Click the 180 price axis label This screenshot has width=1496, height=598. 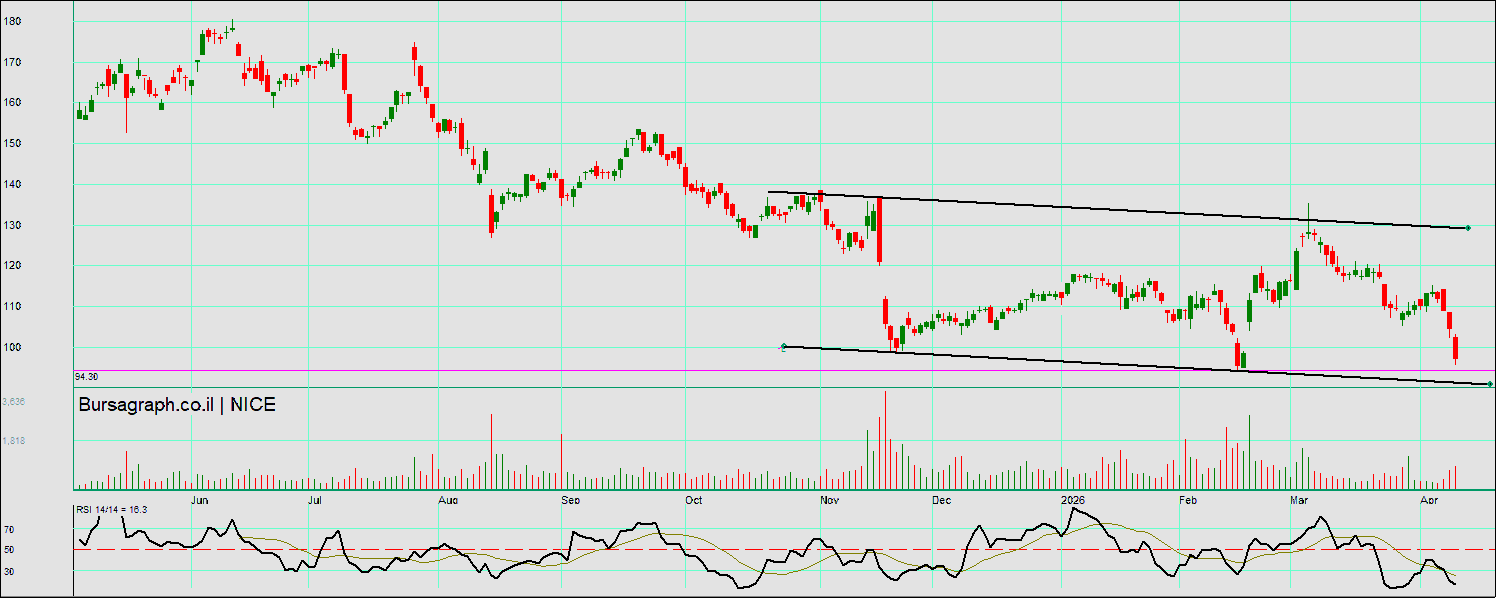click(12, 20)
